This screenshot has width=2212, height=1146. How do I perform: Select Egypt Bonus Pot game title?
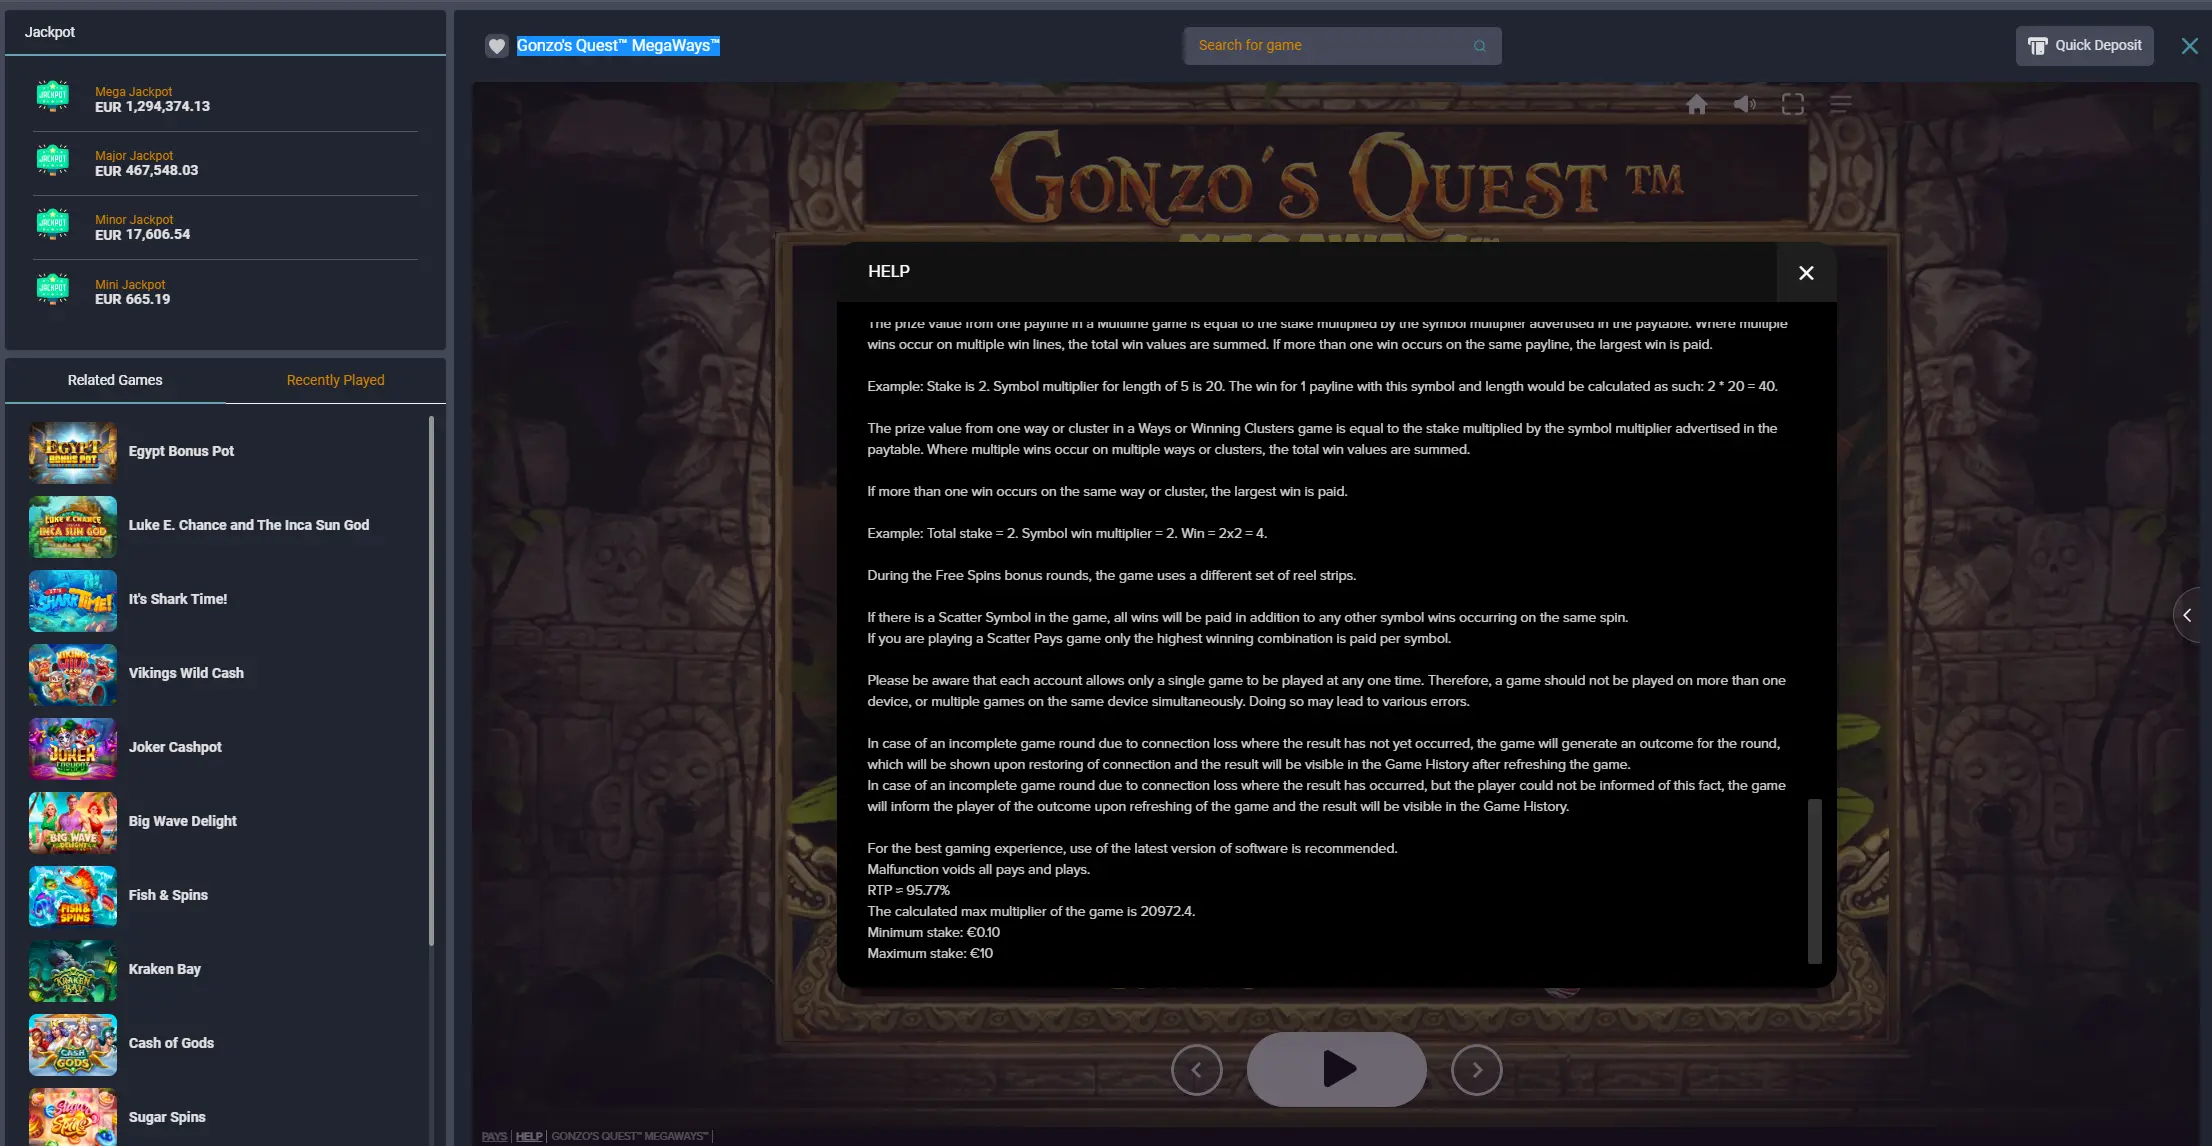click(x=181, y=451)
